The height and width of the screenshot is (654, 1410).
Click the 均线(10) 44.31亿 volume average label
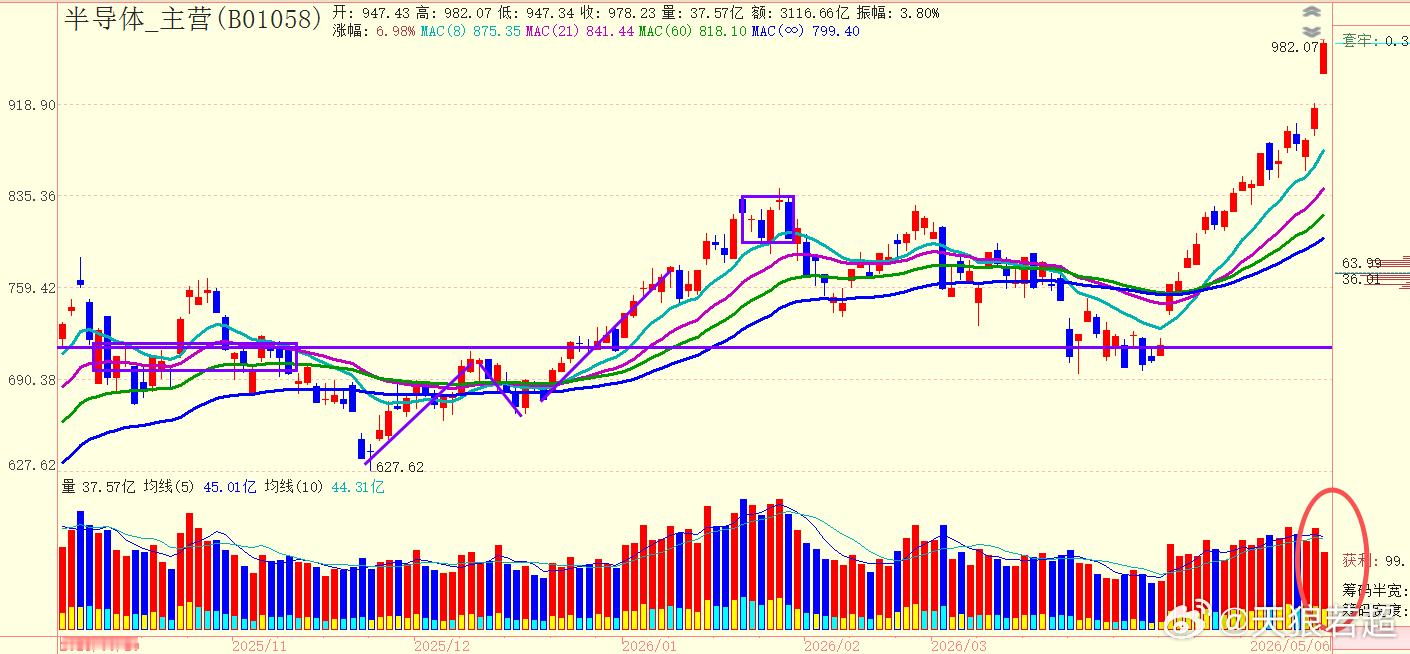(x=325, y=487)
